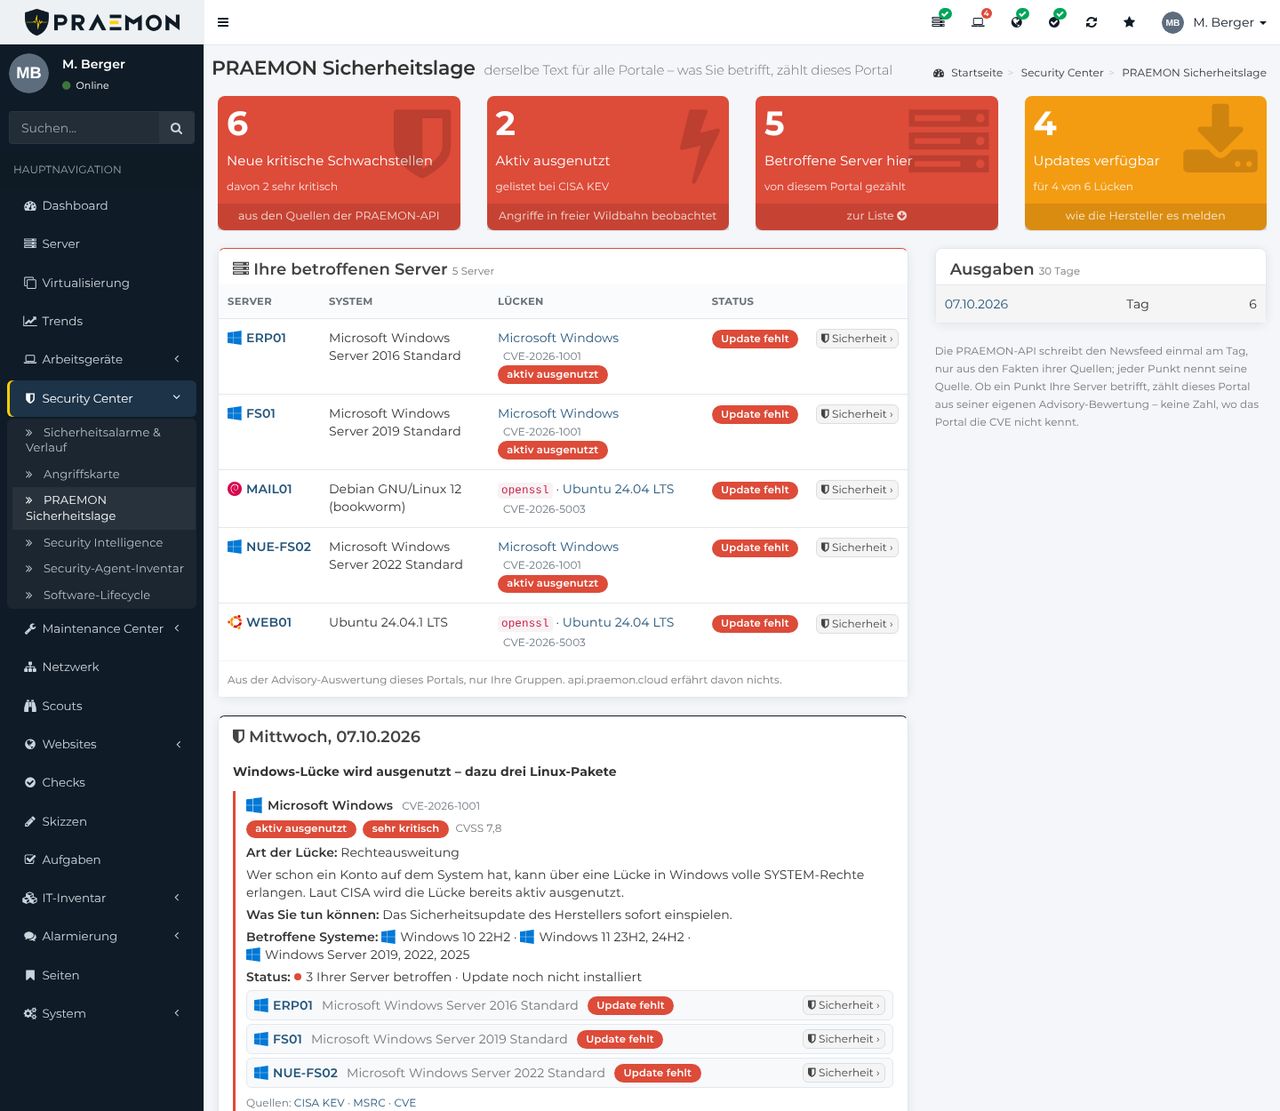Viewport: 1280px width, 1111px height.
Task: Click Sicherheit button in the FS01 table row
Action: click(x=857, y=414)
